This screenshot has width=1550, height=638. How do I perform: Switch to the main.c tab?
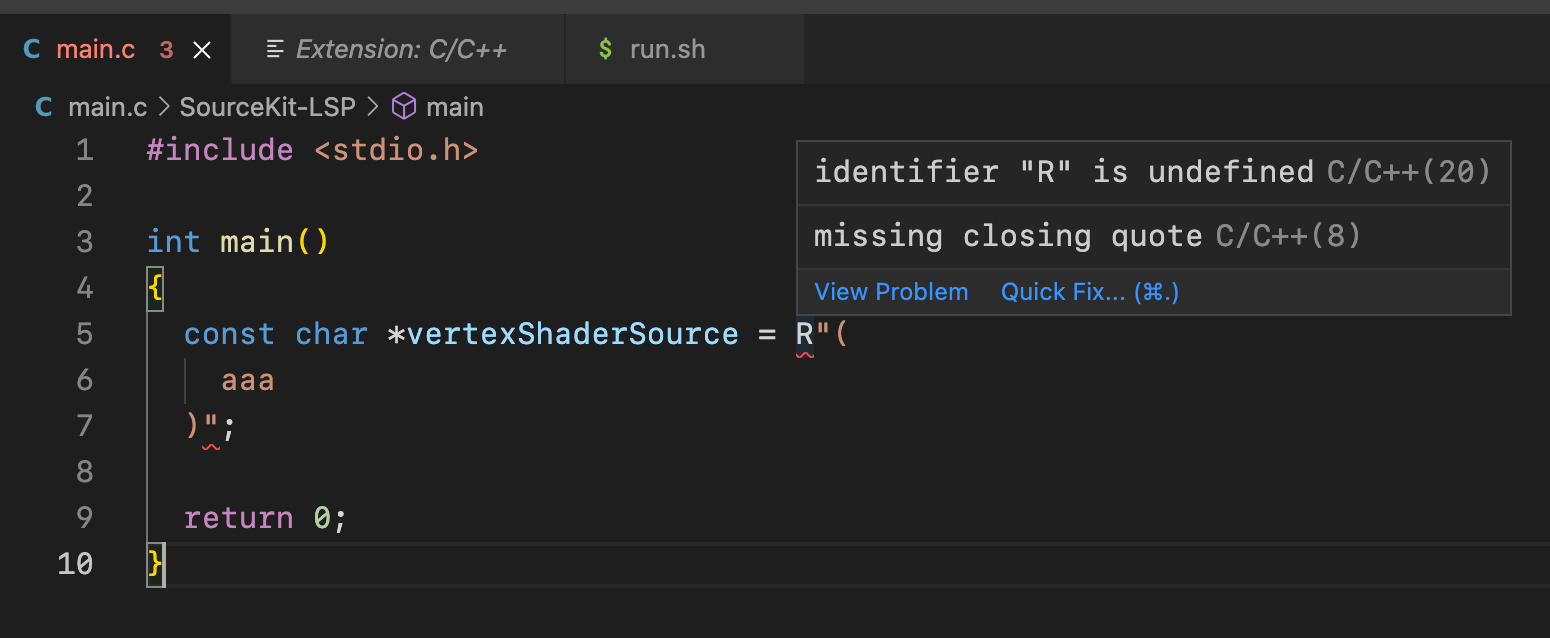[x=115, y=50]
